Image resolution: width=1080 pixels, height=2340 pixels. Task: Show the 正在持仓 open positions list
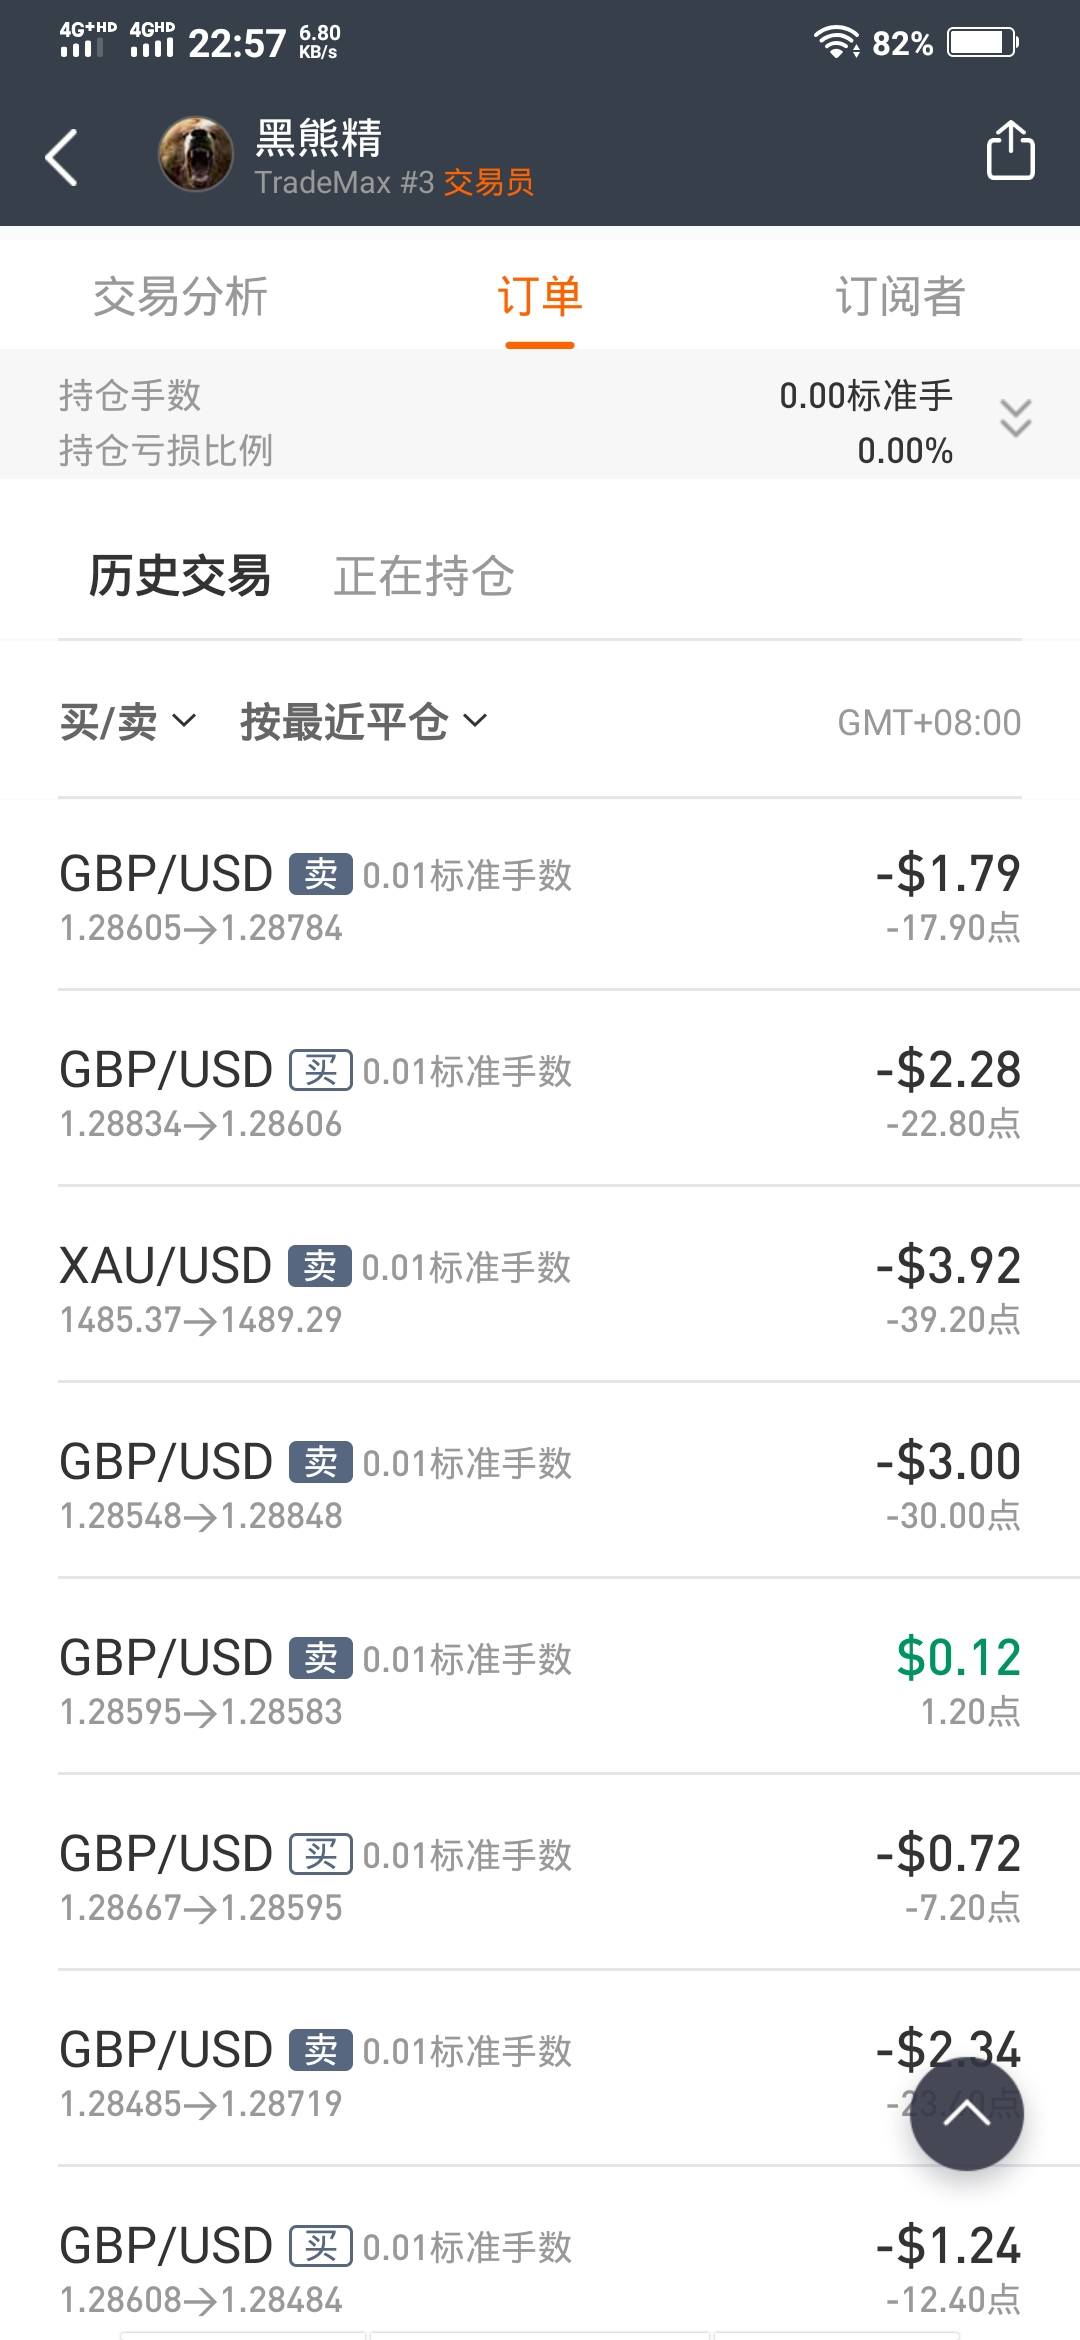tap(423, 576)
